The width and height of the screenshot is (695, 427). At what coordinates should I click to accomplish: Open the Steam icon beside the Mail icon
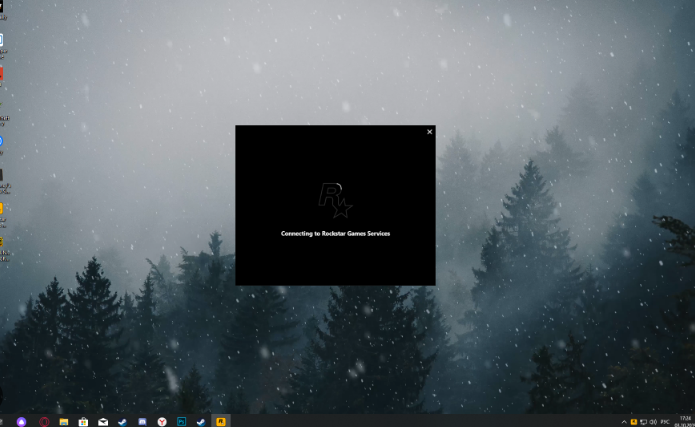coord(122,422)
